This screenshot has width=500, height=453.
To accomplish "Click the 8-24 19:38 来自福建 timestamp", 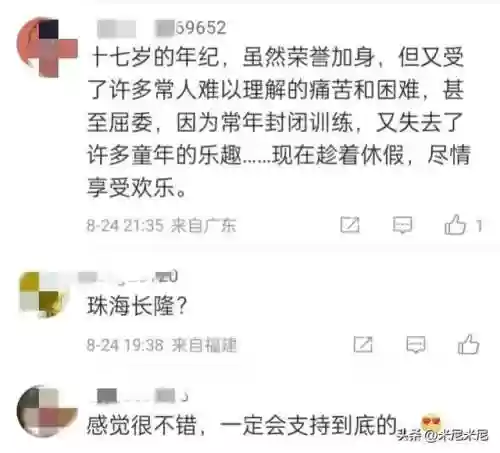I will coord(161,345).
